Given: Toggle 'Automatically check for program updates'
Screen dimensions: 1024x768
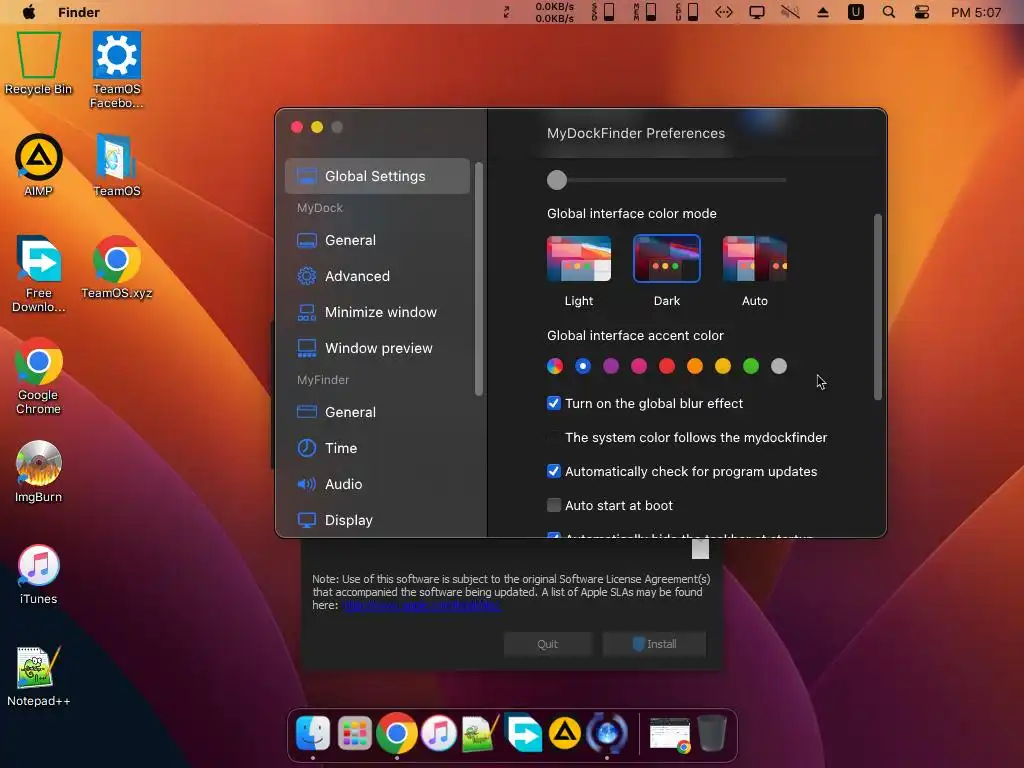Looking at the screenshot, I should pos(554,471).
